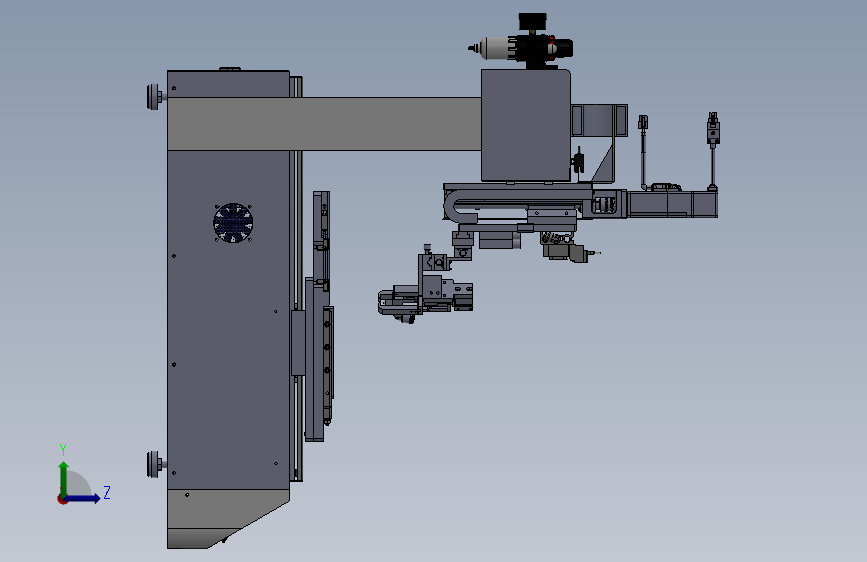Screen dimensions: 867x562
Task: Select the horizontal light-gray beam
Action: (325, 124)
